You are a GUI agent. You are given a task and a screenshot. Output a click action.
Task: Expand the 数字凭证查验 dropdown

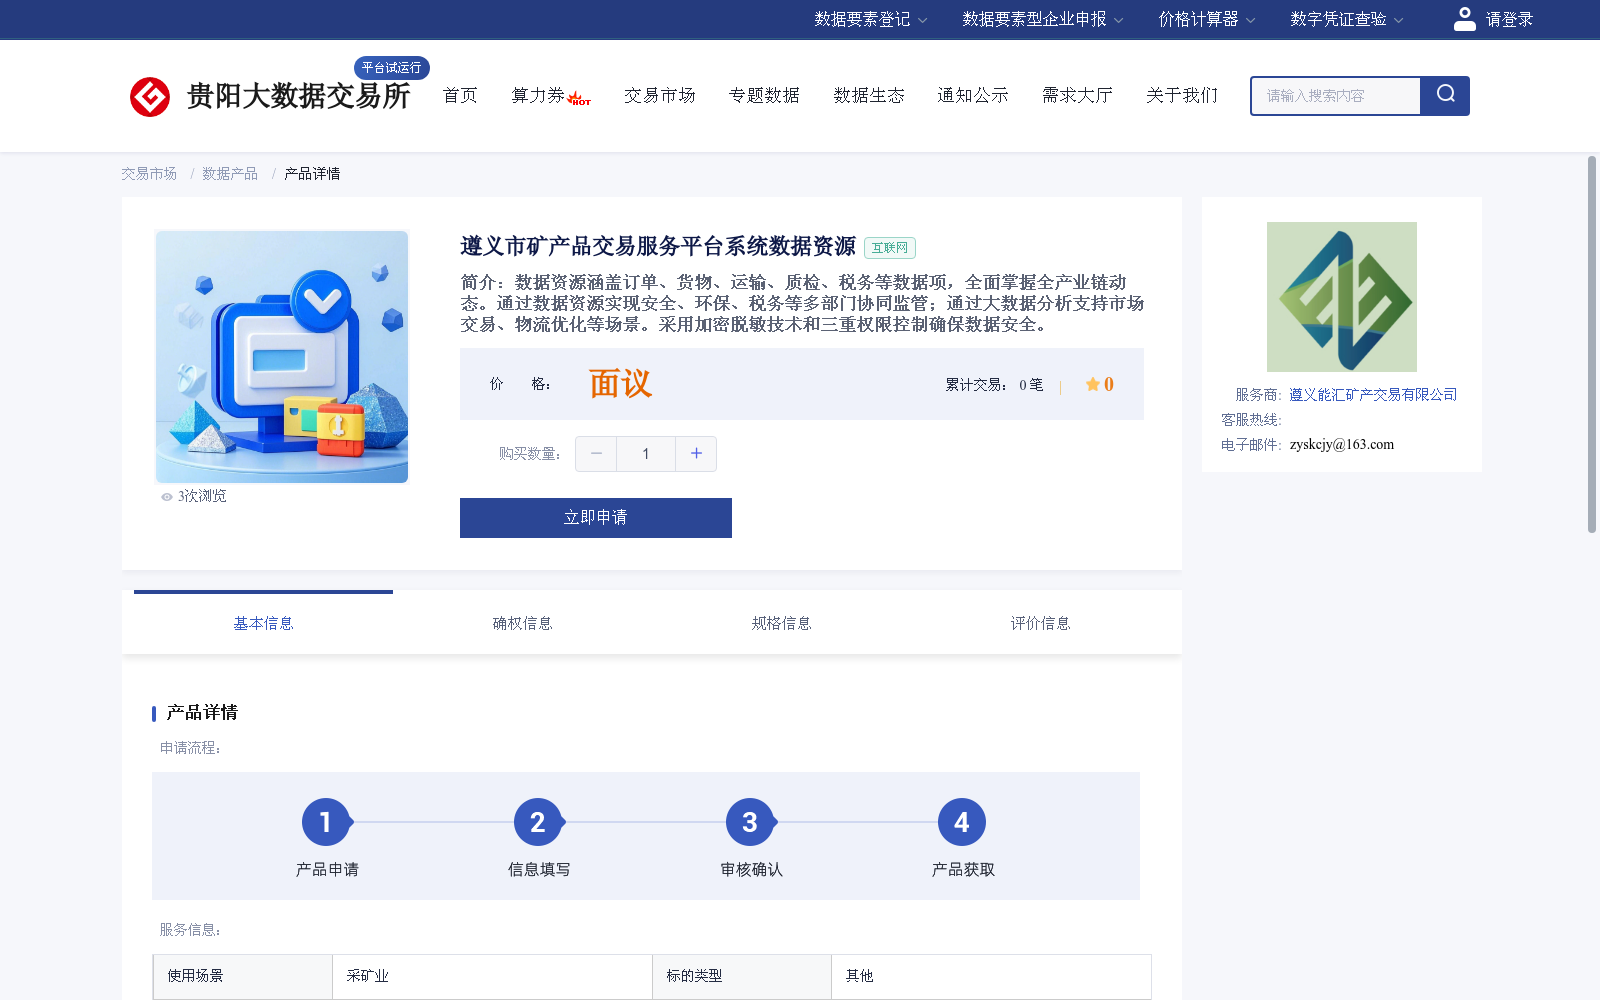coord(1347,19)
